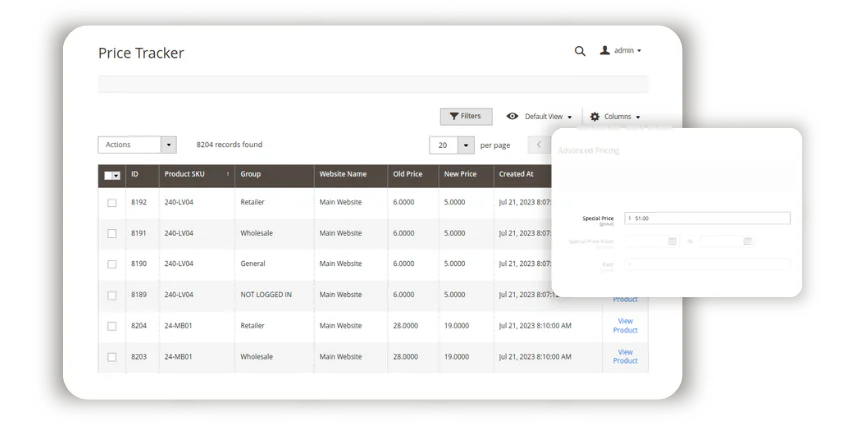This screenshot has height=425, width=853.
Task: Check the row with ID 8203
Action: [112, 357]
